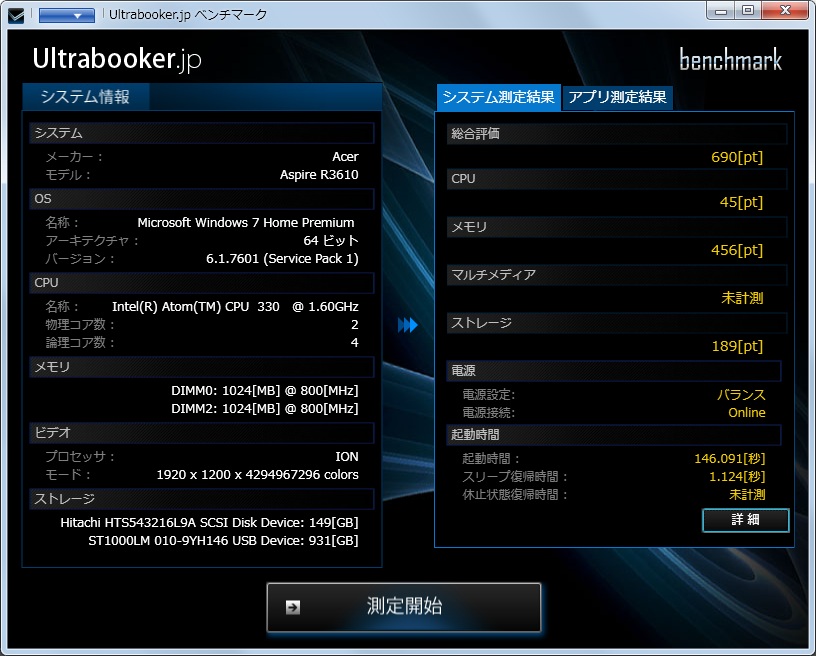Click the ビデオ section header
The height and width of the screenshot is (656, 816).
202,433
